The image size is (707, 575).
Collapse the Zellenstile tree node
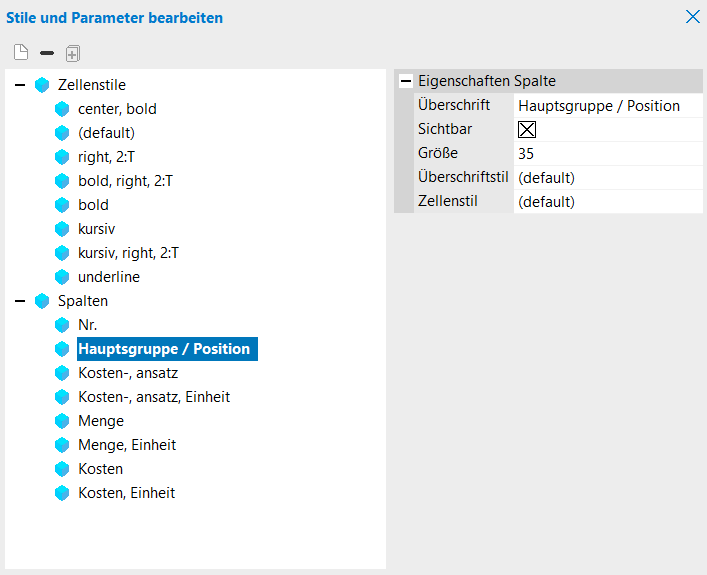coord(20,85)
